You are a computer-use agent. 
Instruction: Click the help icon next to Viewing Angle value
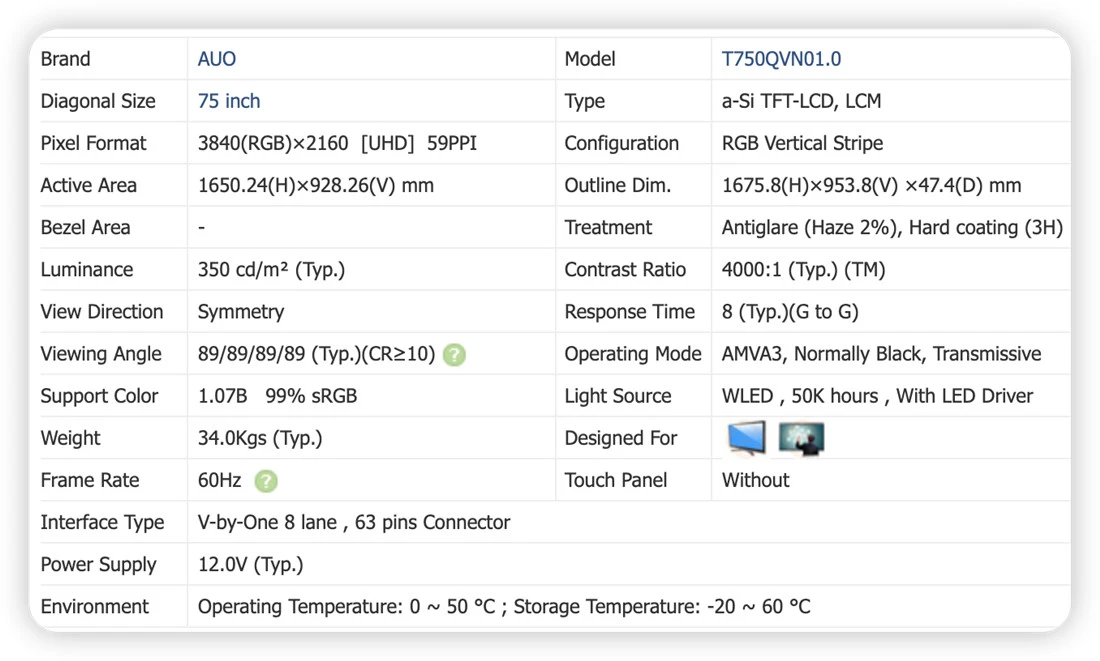(455, 354)
